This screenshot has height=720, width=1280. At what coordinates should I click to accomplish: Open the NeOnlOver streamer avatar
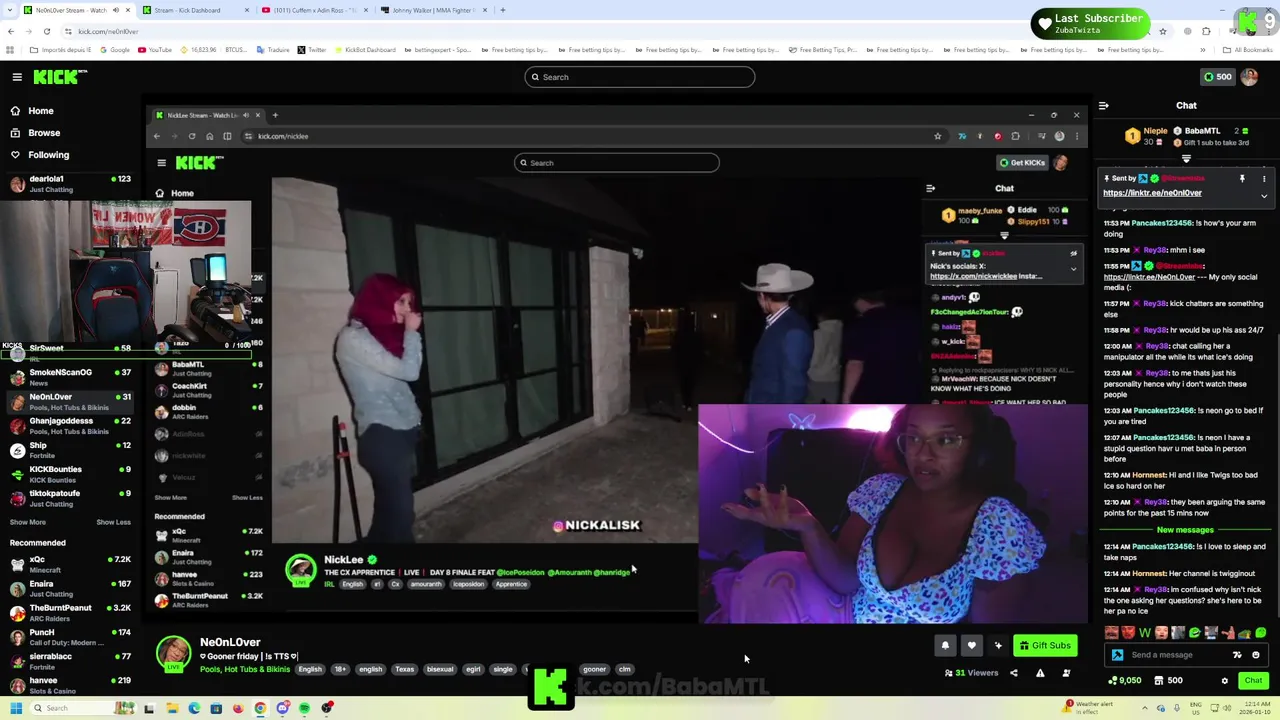[173, 653]
